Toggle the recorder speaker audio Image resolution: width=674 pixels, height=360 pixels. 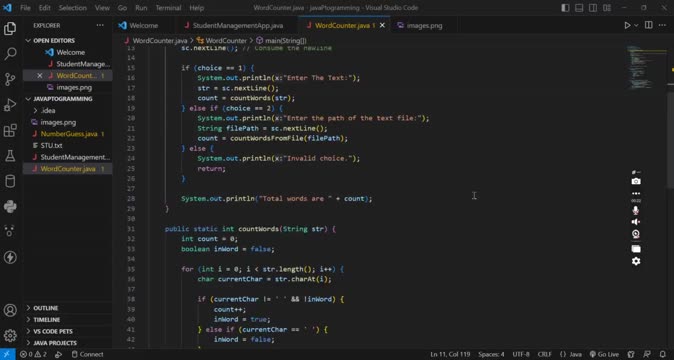636,222
